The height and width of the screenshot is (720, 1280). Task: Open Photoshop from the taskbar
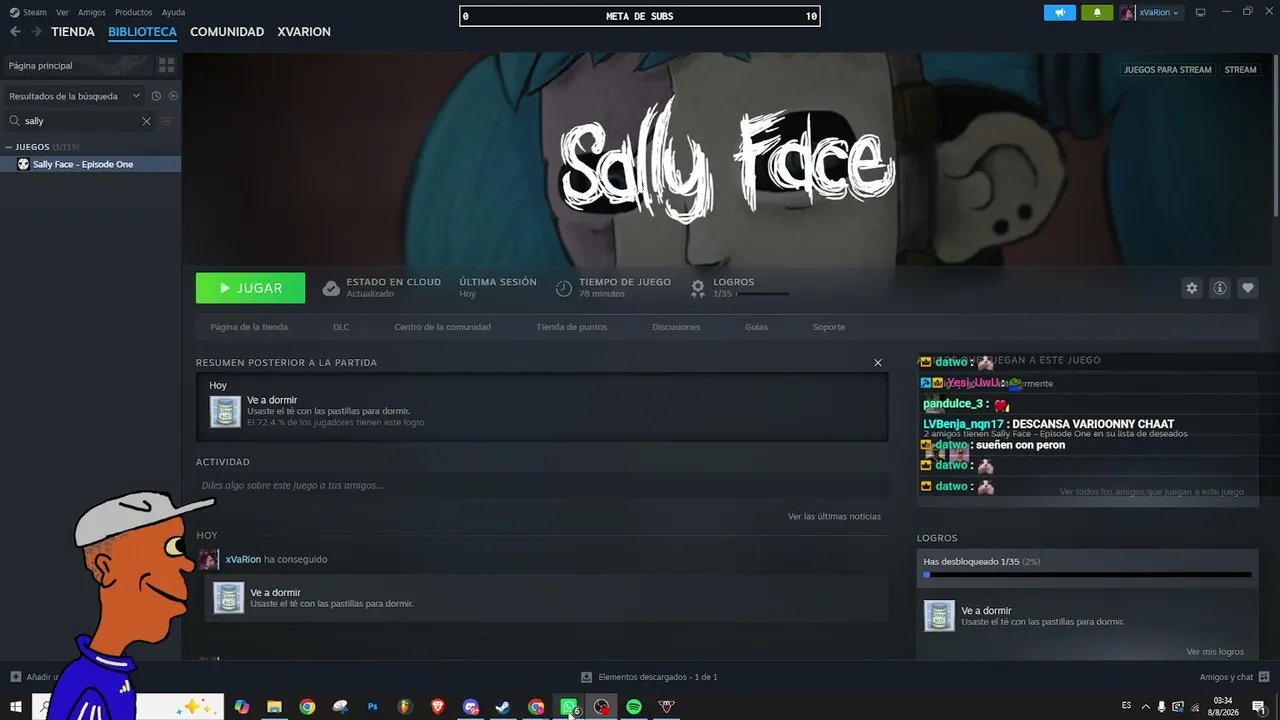373,707
